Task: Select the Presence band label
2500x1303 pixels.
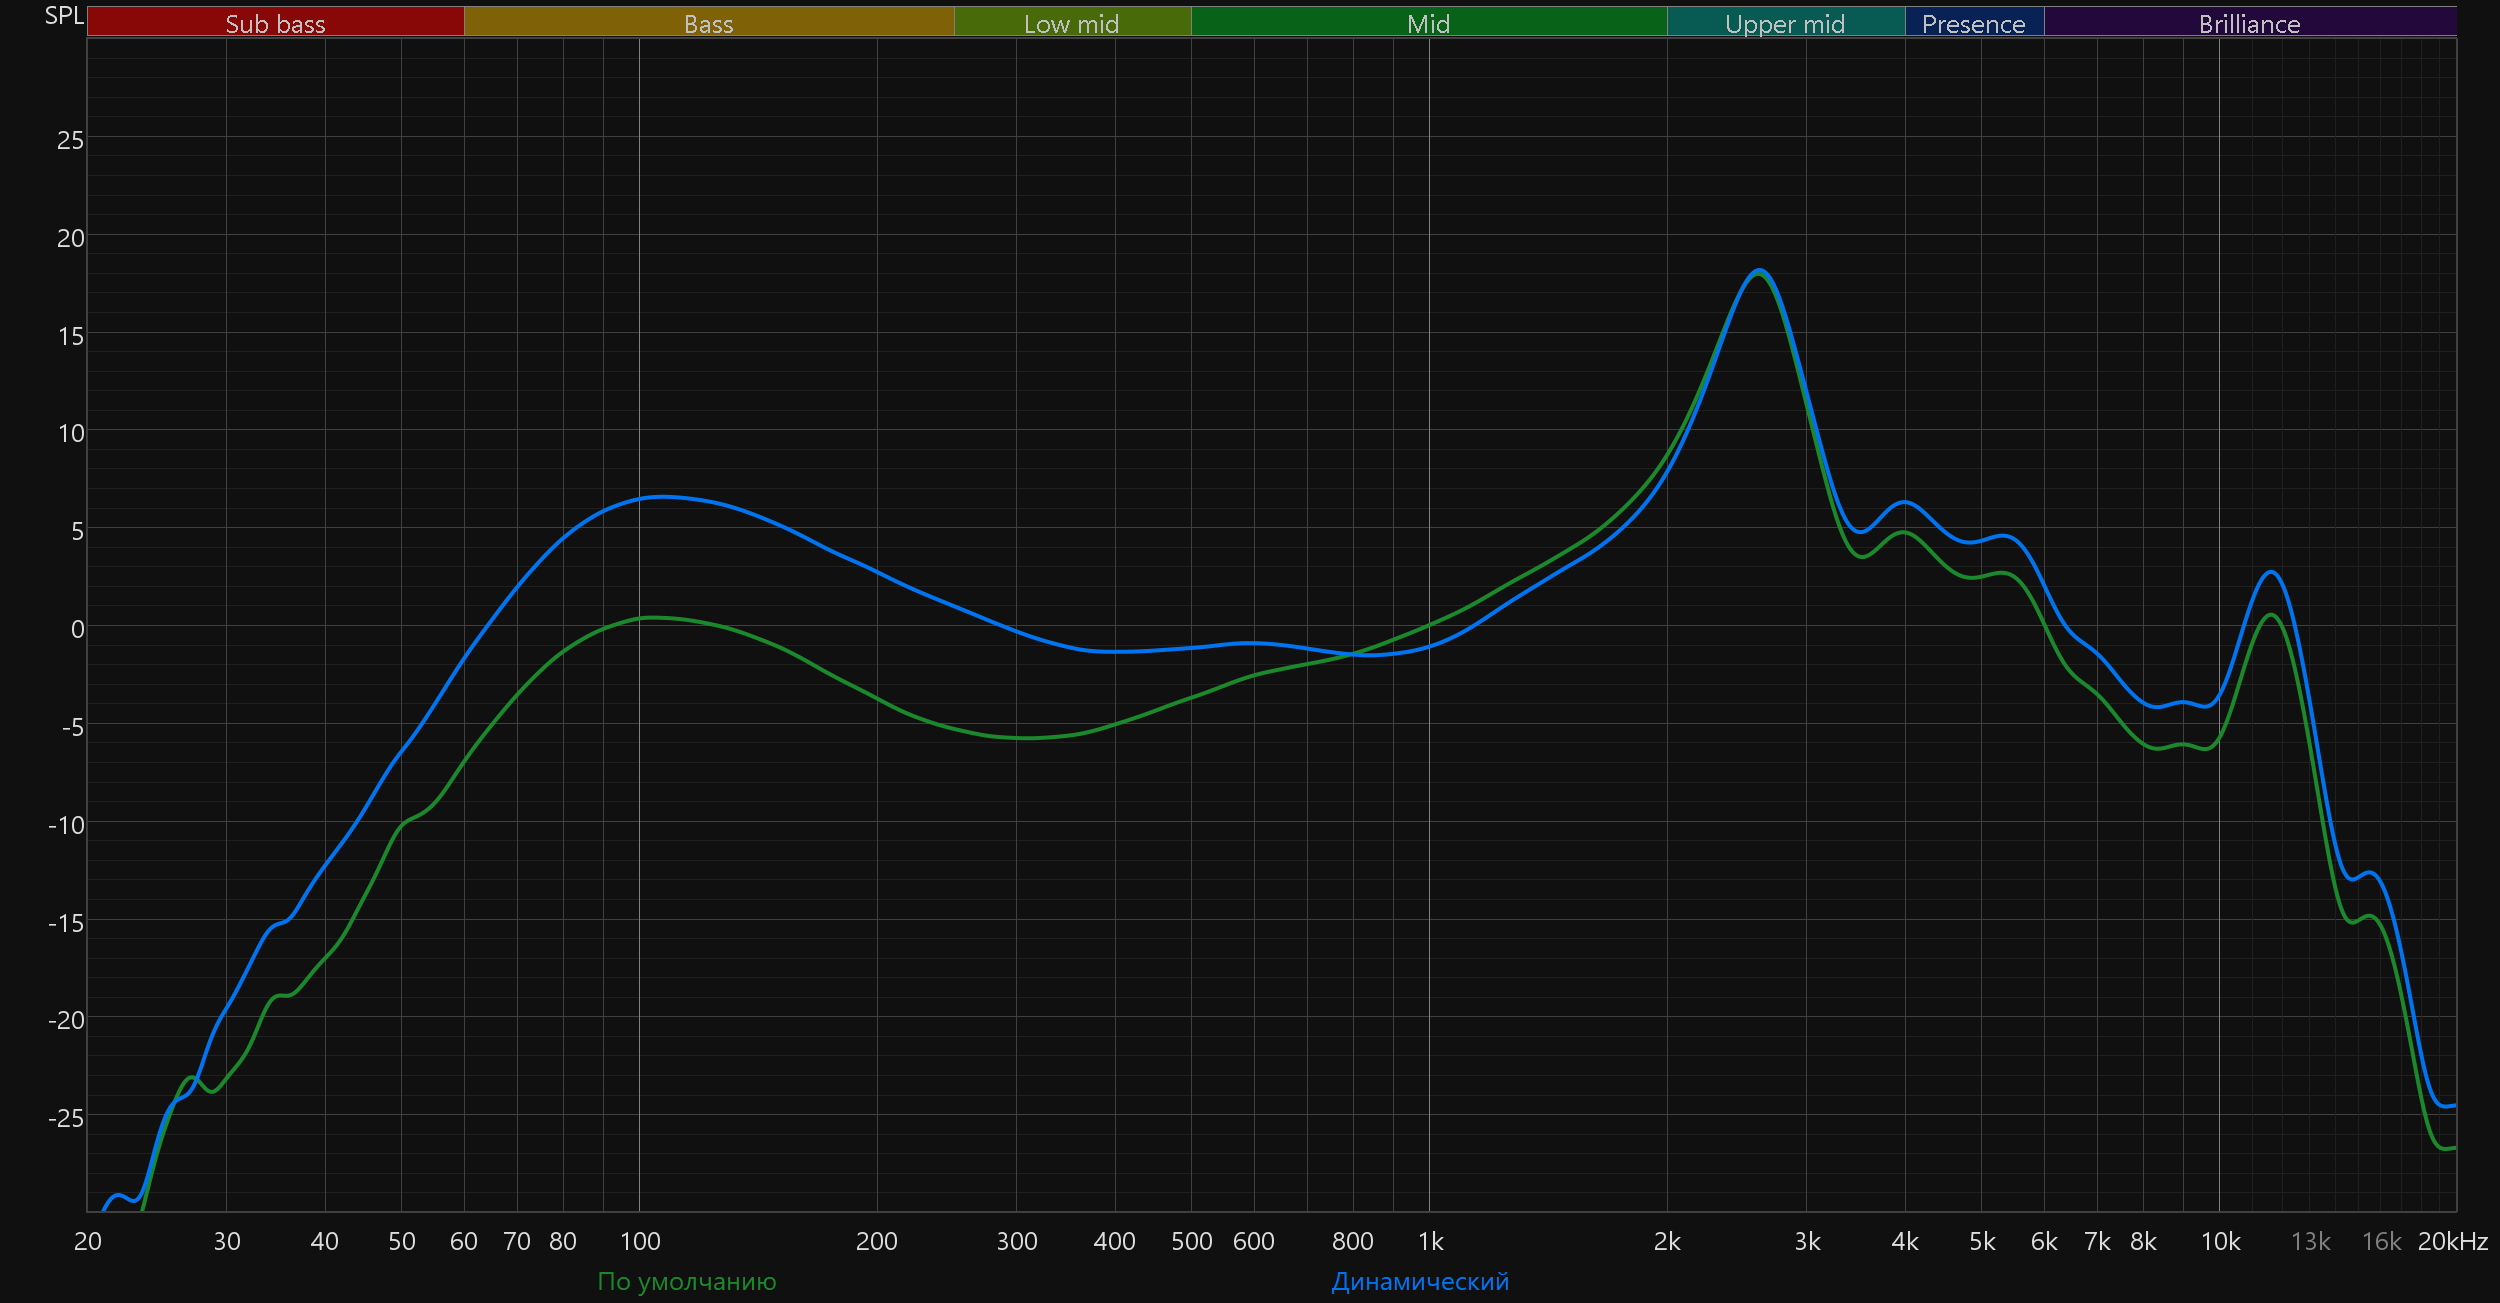Action: tap(1973, 23)
